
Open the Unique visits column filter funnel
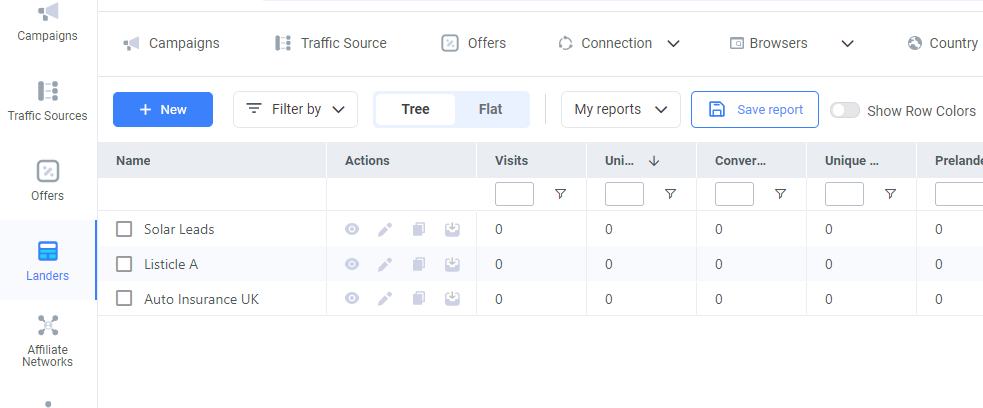670,194
